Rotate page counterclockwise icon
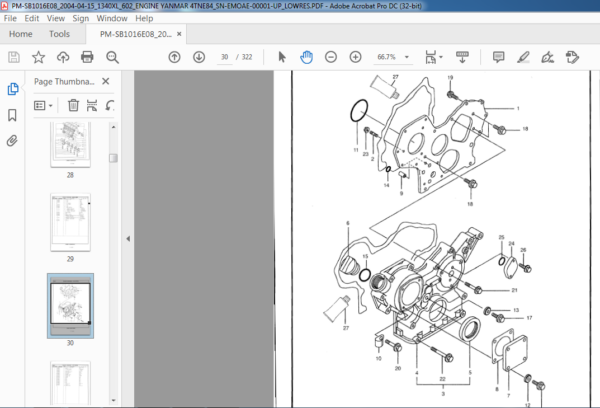 (109, 105)
